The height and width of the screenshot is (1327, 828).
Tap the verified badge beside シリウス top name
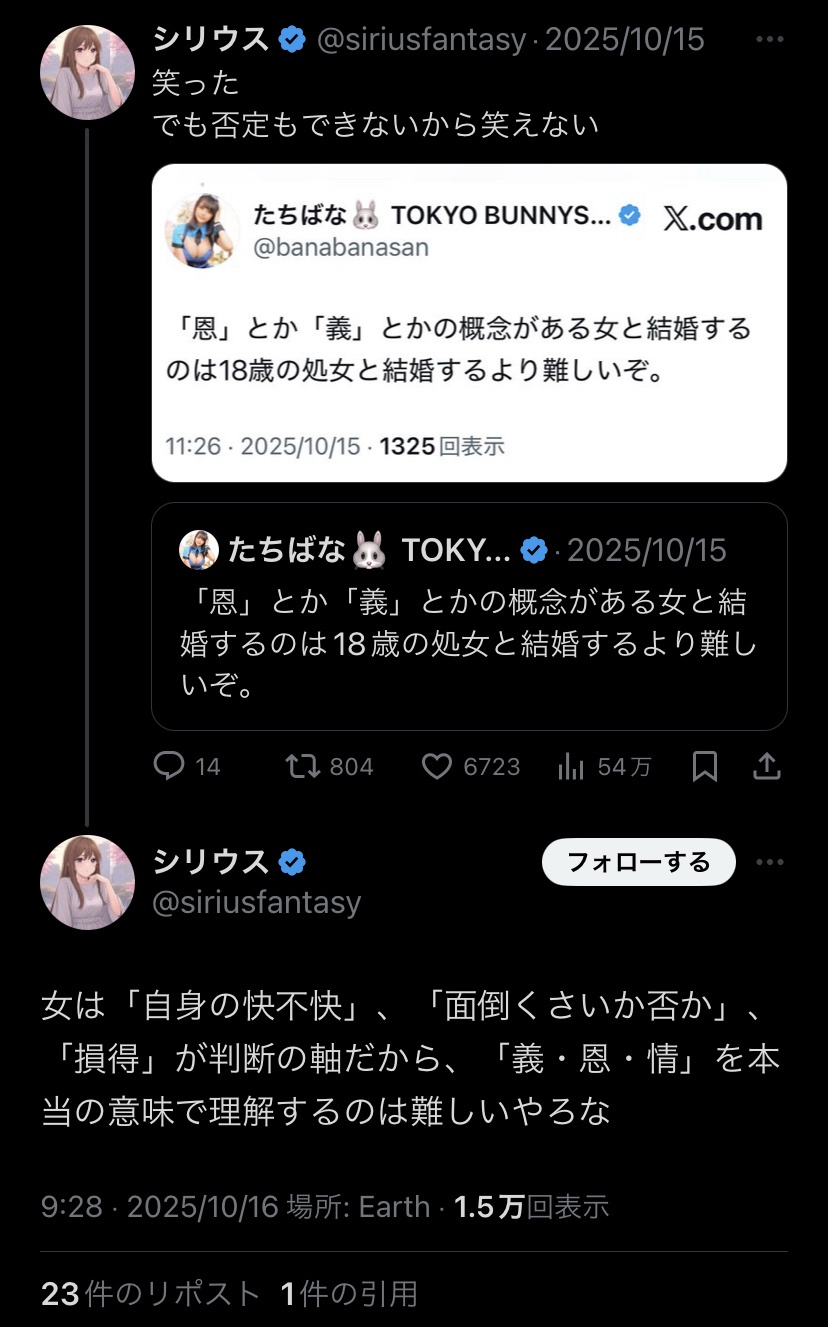point(292,39)
